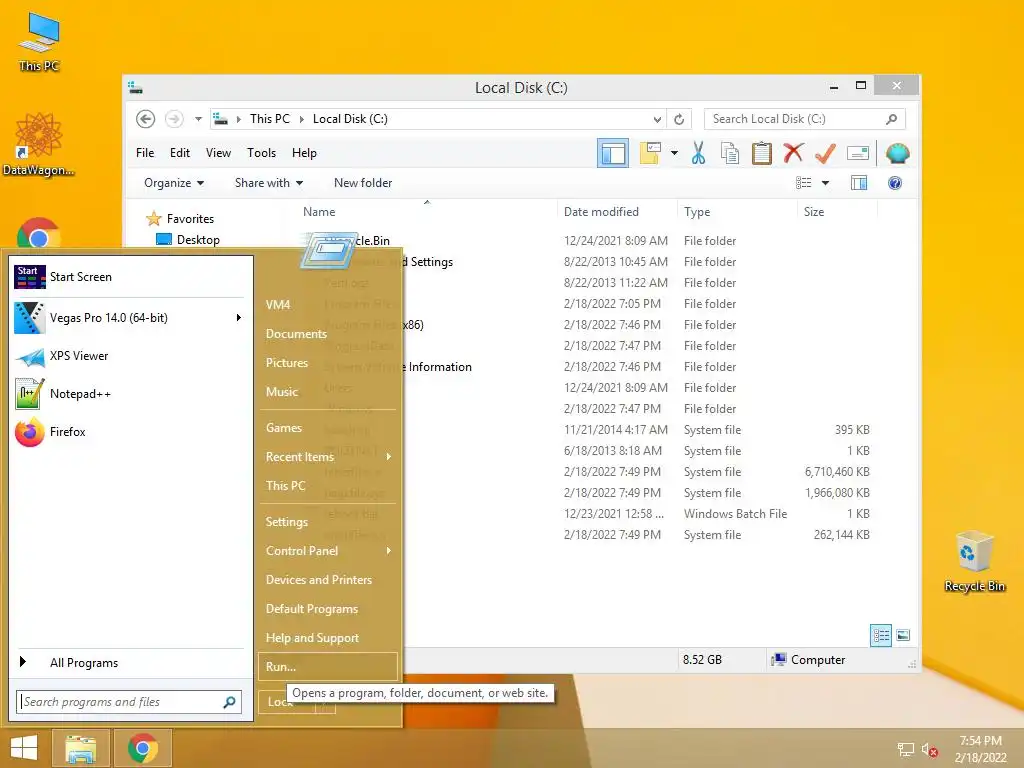This screenshot has height=768, width=1024.
Task: Open the Share with dropdown
Action: 268,183
